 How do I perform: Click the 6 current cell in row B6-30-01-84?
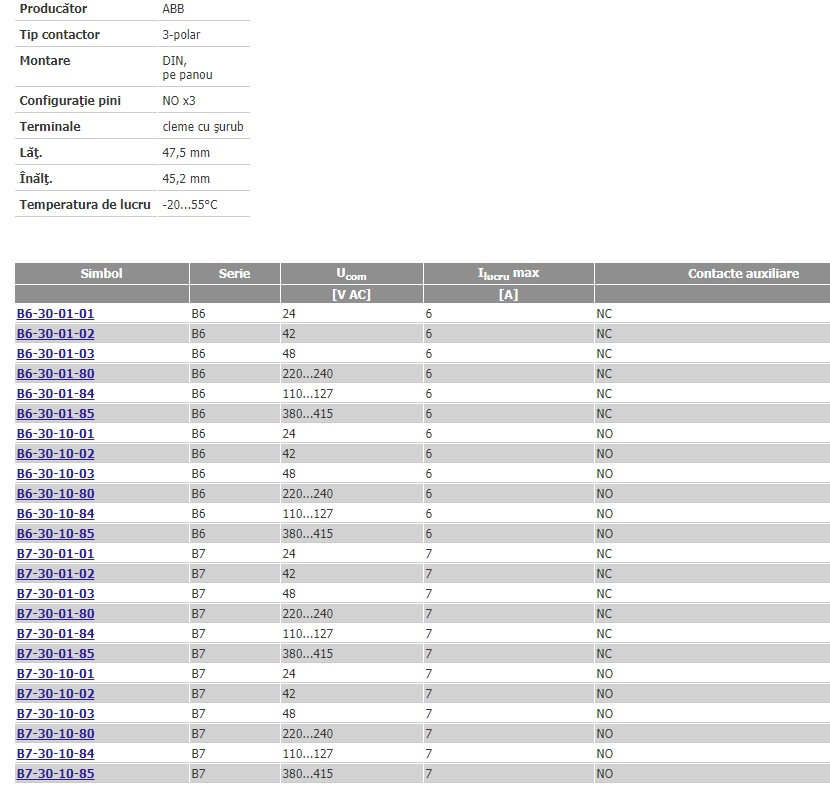429,394
